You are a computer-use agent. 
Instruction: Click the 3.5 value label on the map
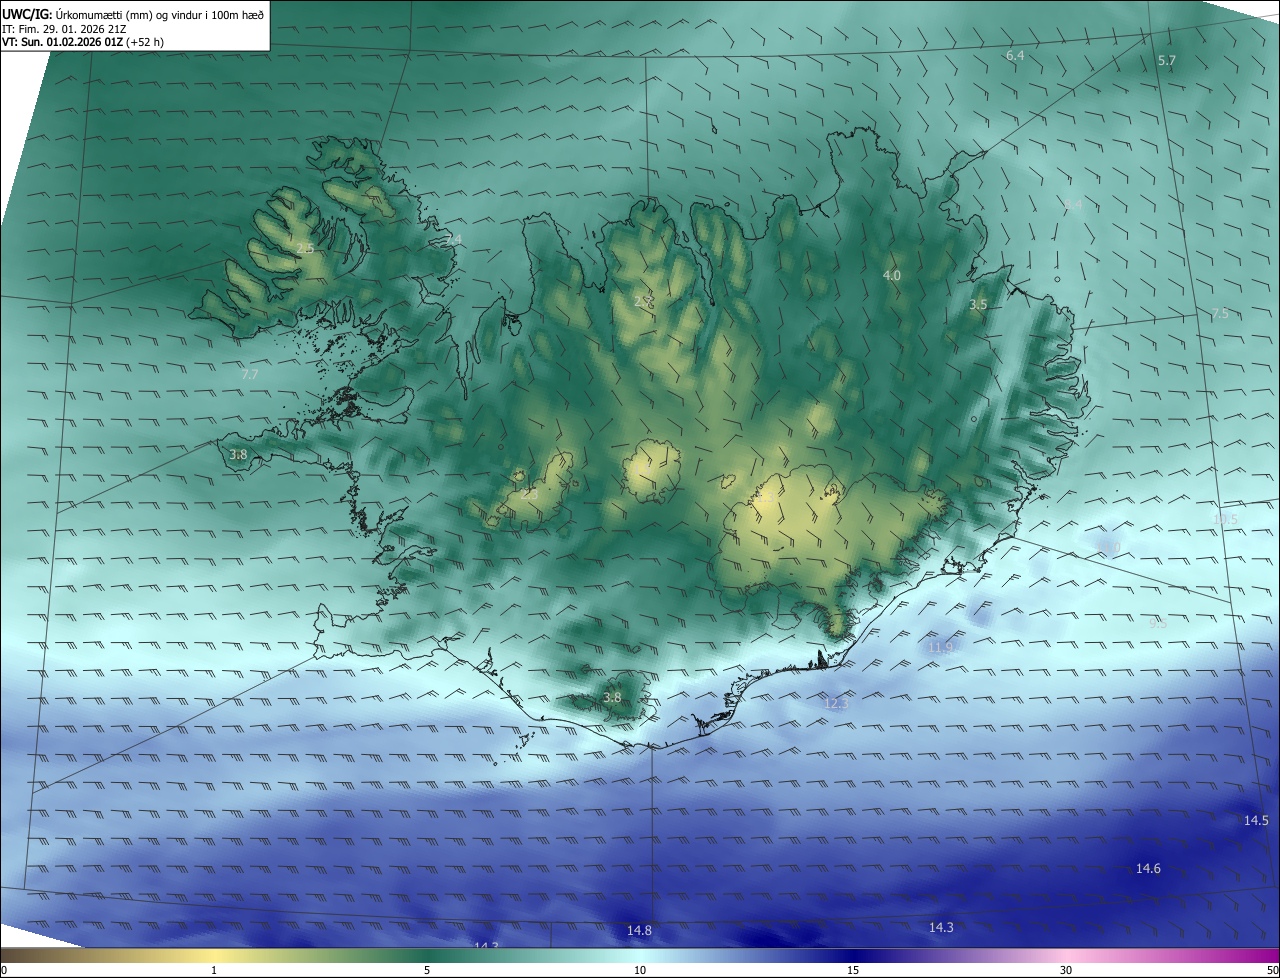(x=978, y=304)
